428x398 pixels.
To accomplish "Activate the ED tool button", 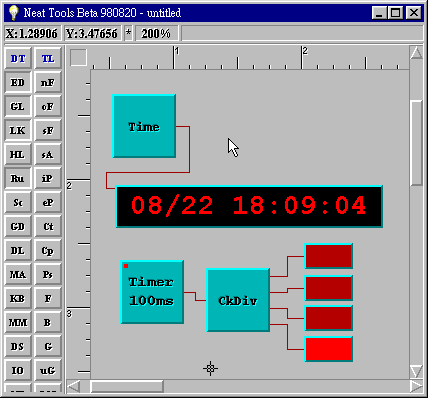I will coord(18,82).
